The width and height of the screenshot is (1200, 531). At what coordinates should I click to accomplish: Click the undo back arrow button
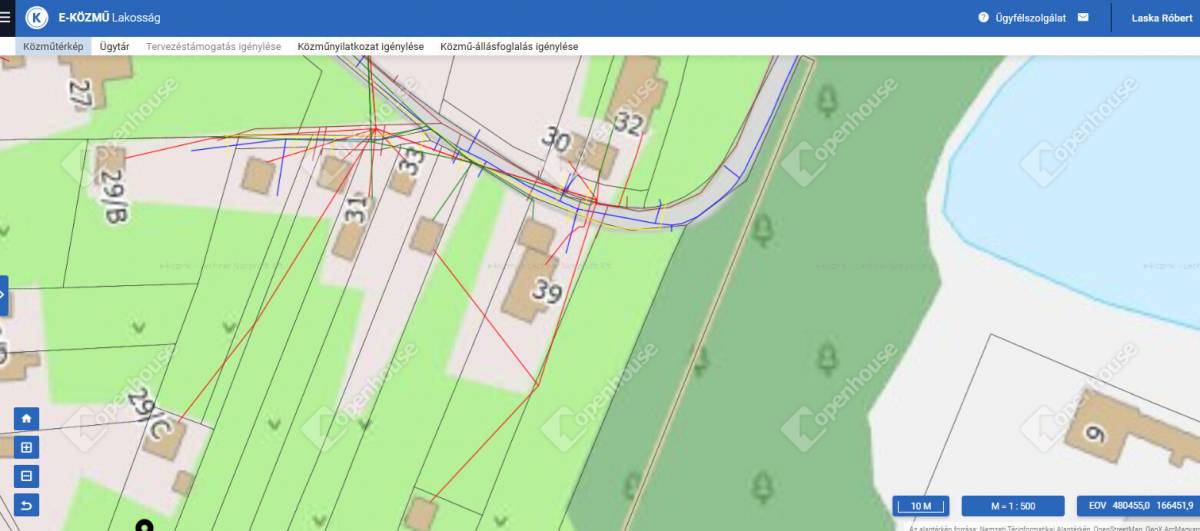[27, 505]
